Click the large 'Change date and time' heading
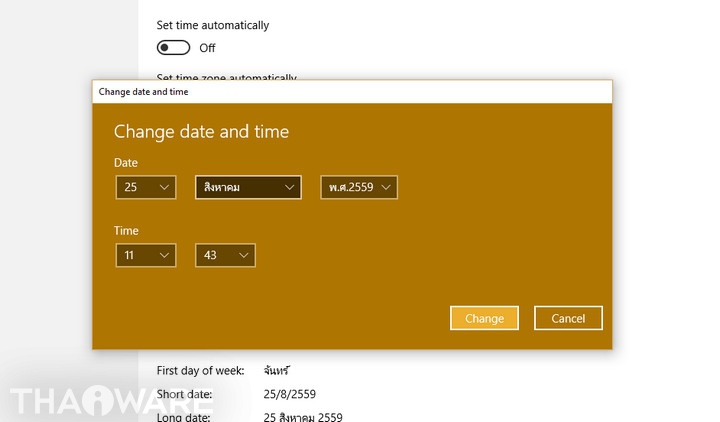The height and width of the screenshot is (422, 720). pos(201,132)
